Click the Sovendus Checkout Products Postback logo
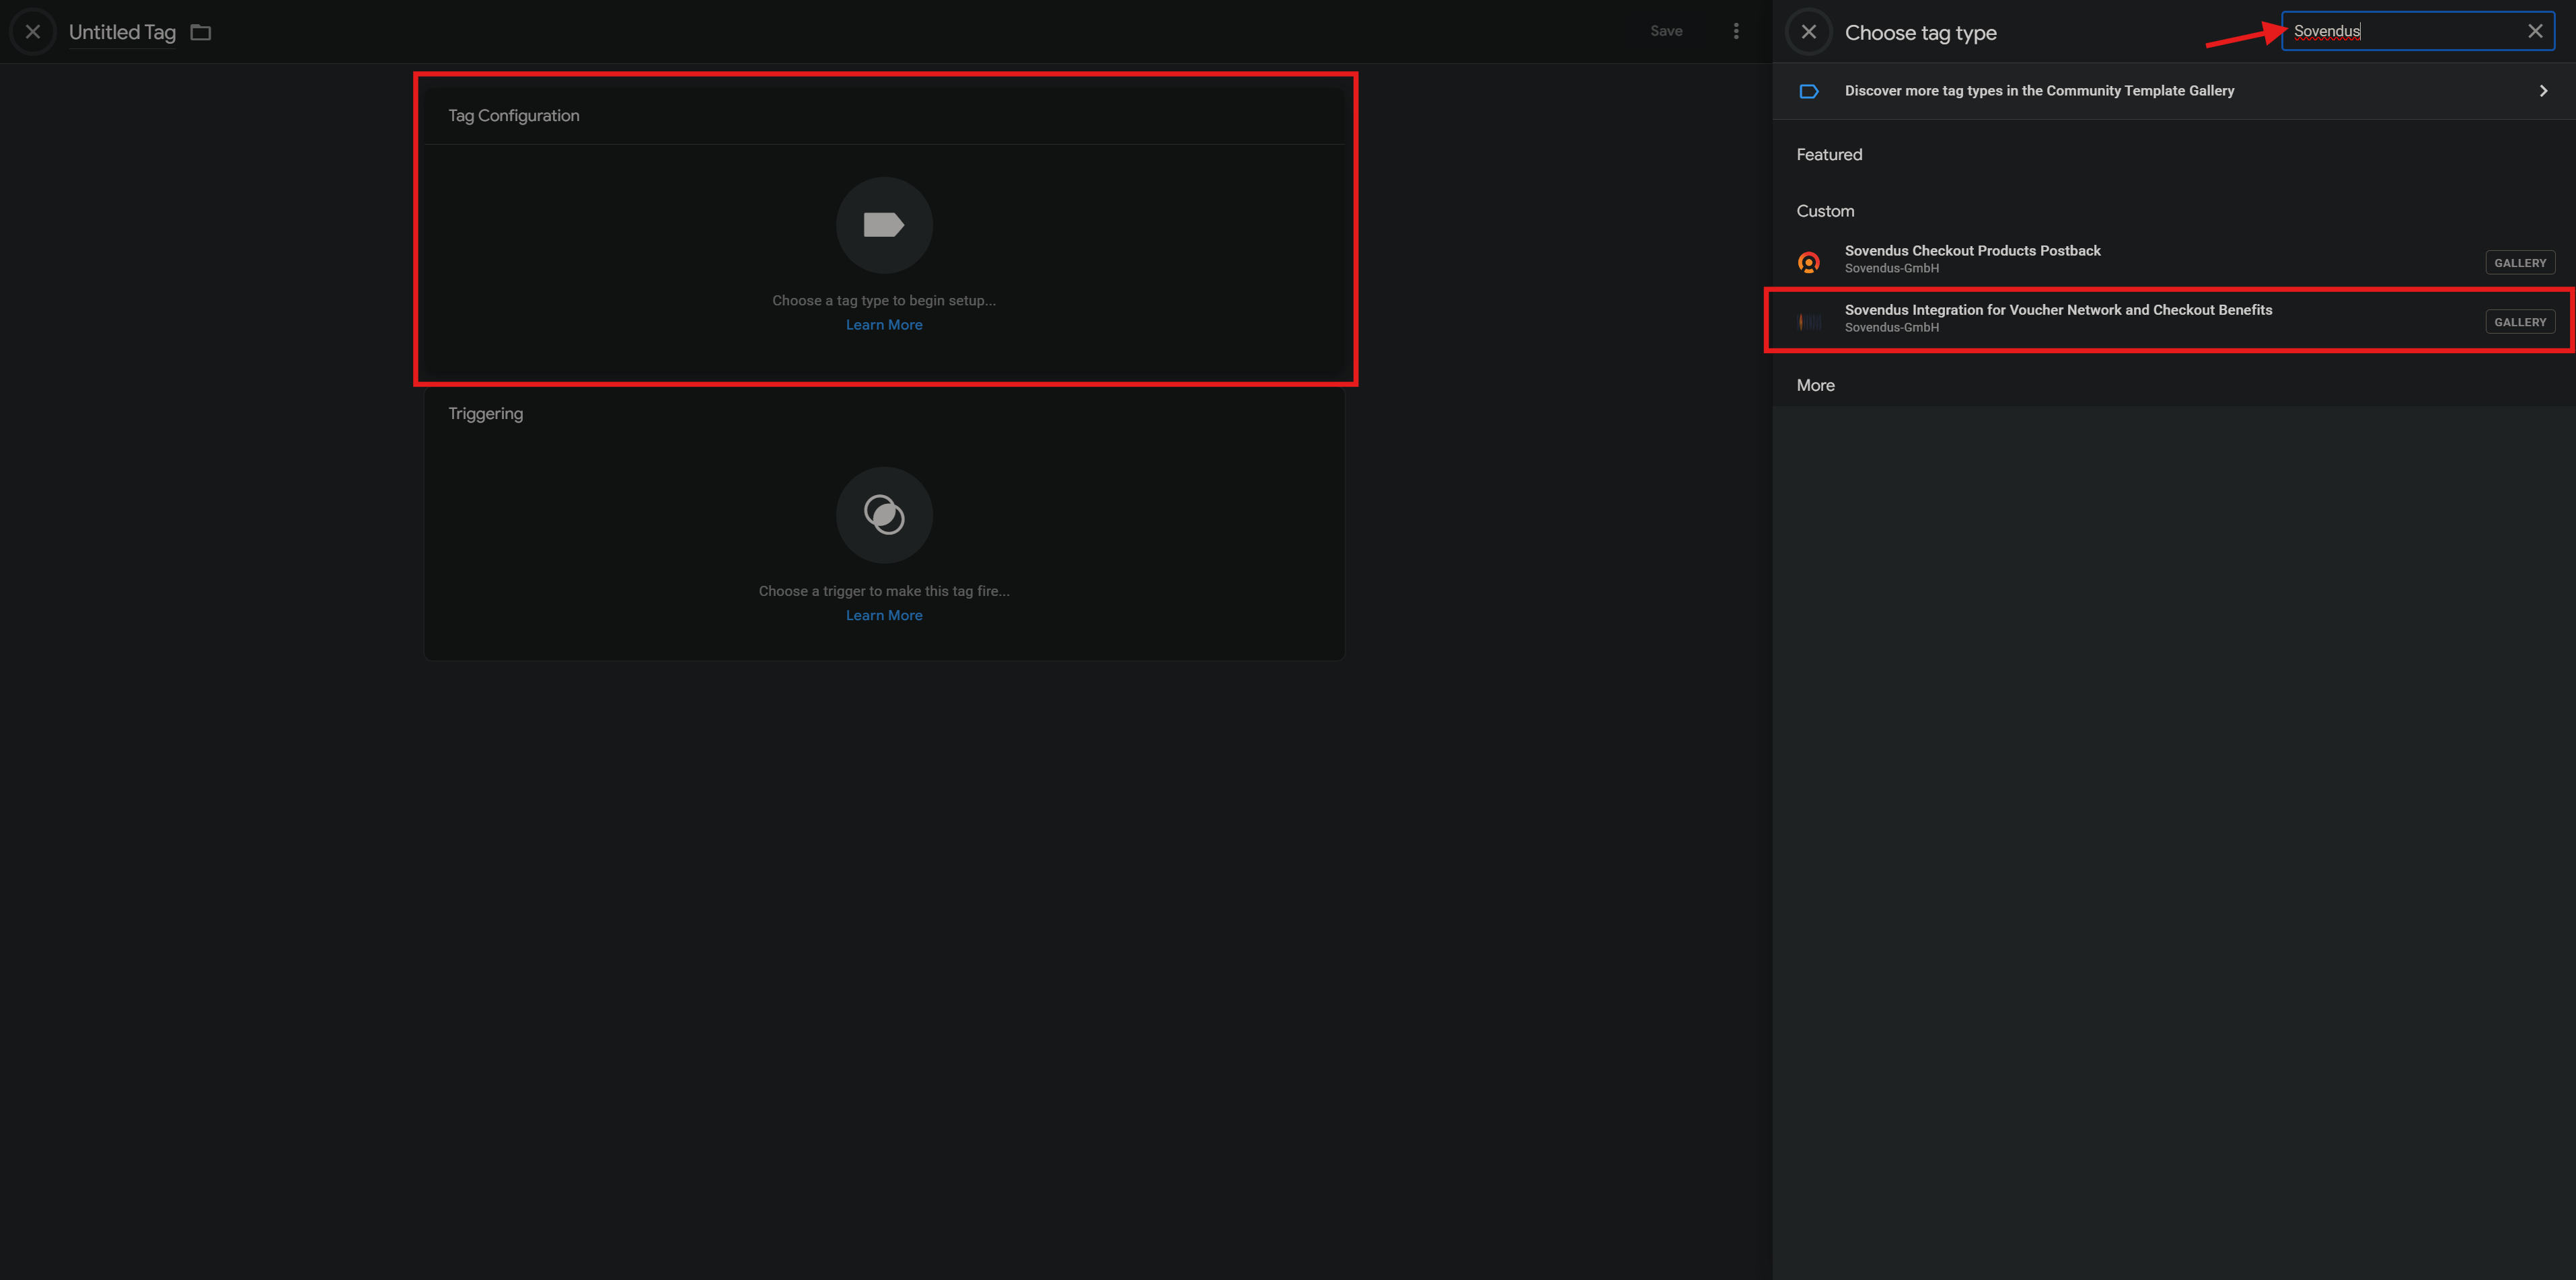Image resolution: width=2576 pixels, height=1280 pixels. (x=1808, y=262)
